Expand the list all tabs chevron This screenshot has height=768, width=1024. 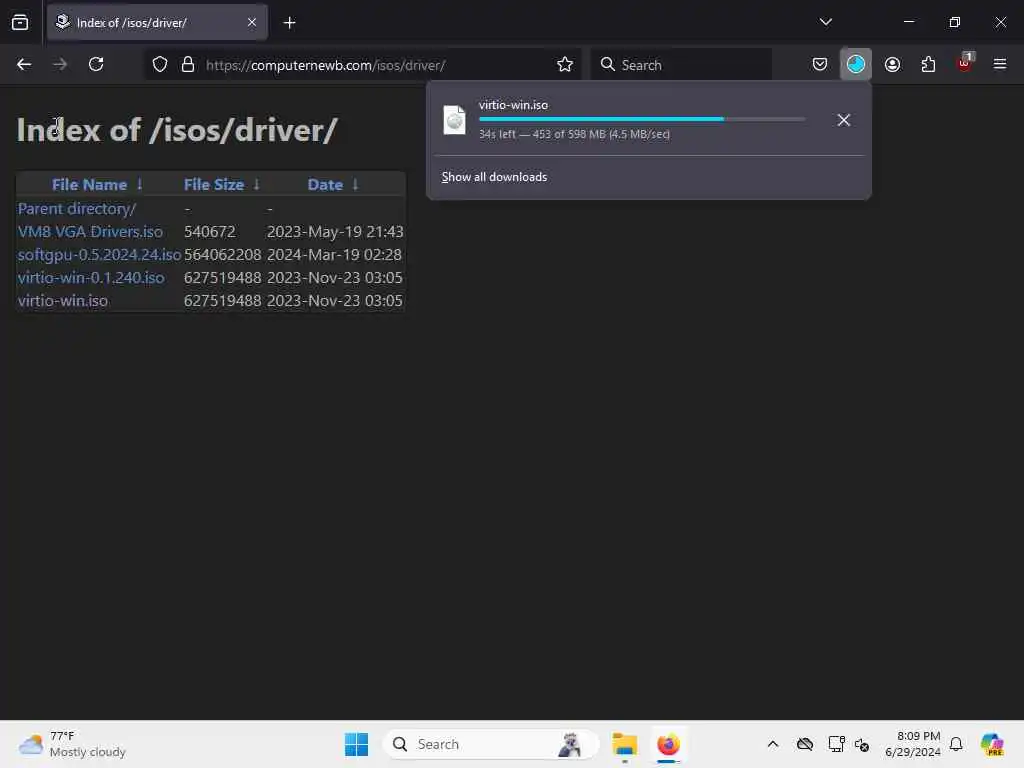pyautogui.click(x=825, y=22)
